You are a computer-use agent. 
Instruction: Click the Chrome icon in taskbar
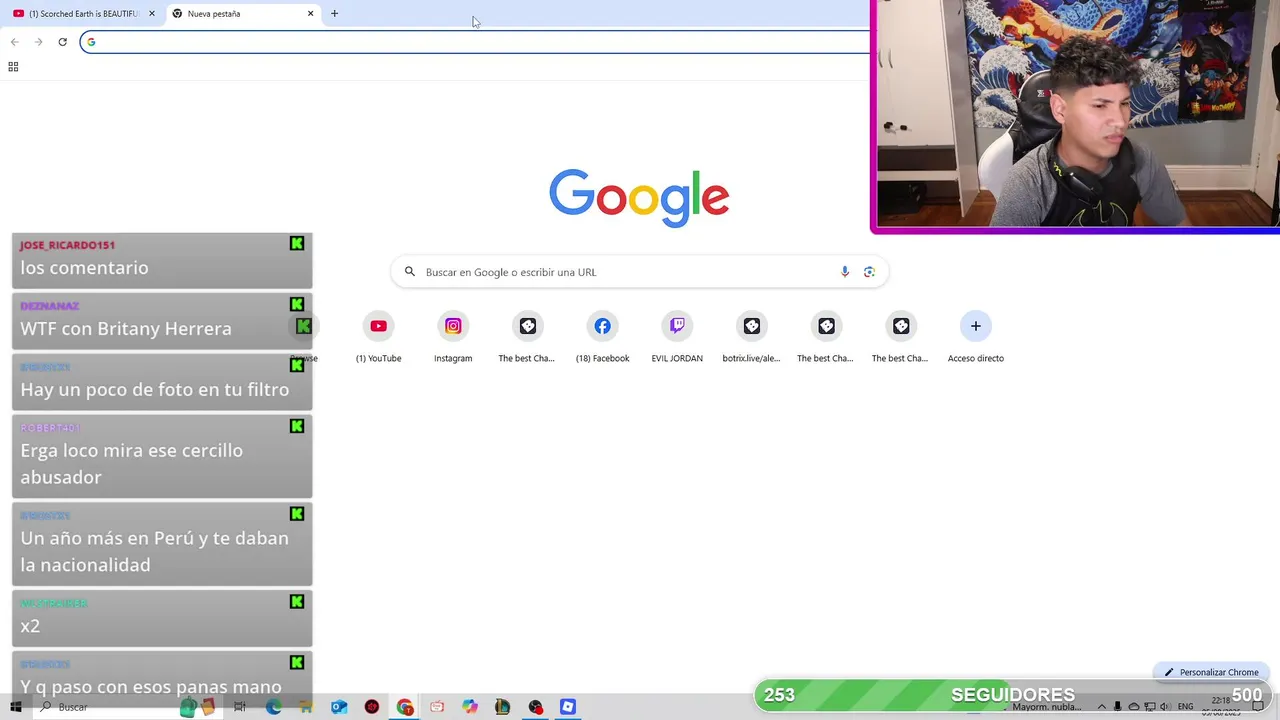(x=404, y=707)
